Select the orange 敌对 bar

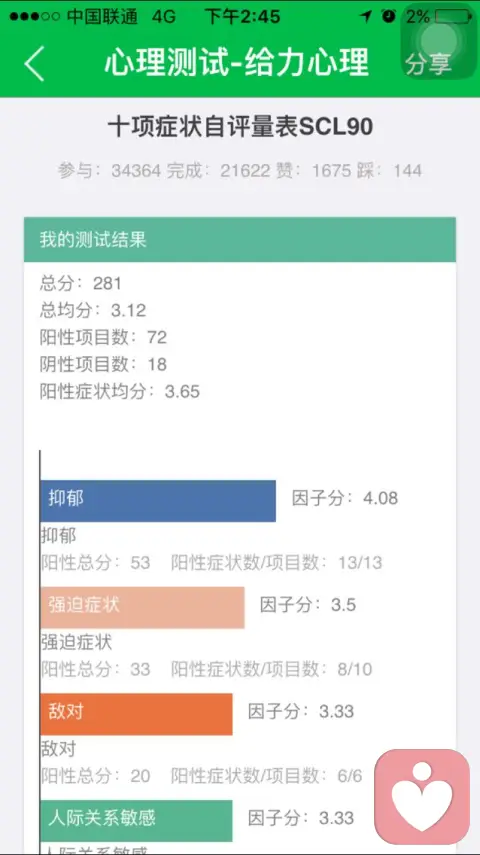point(136,714)
